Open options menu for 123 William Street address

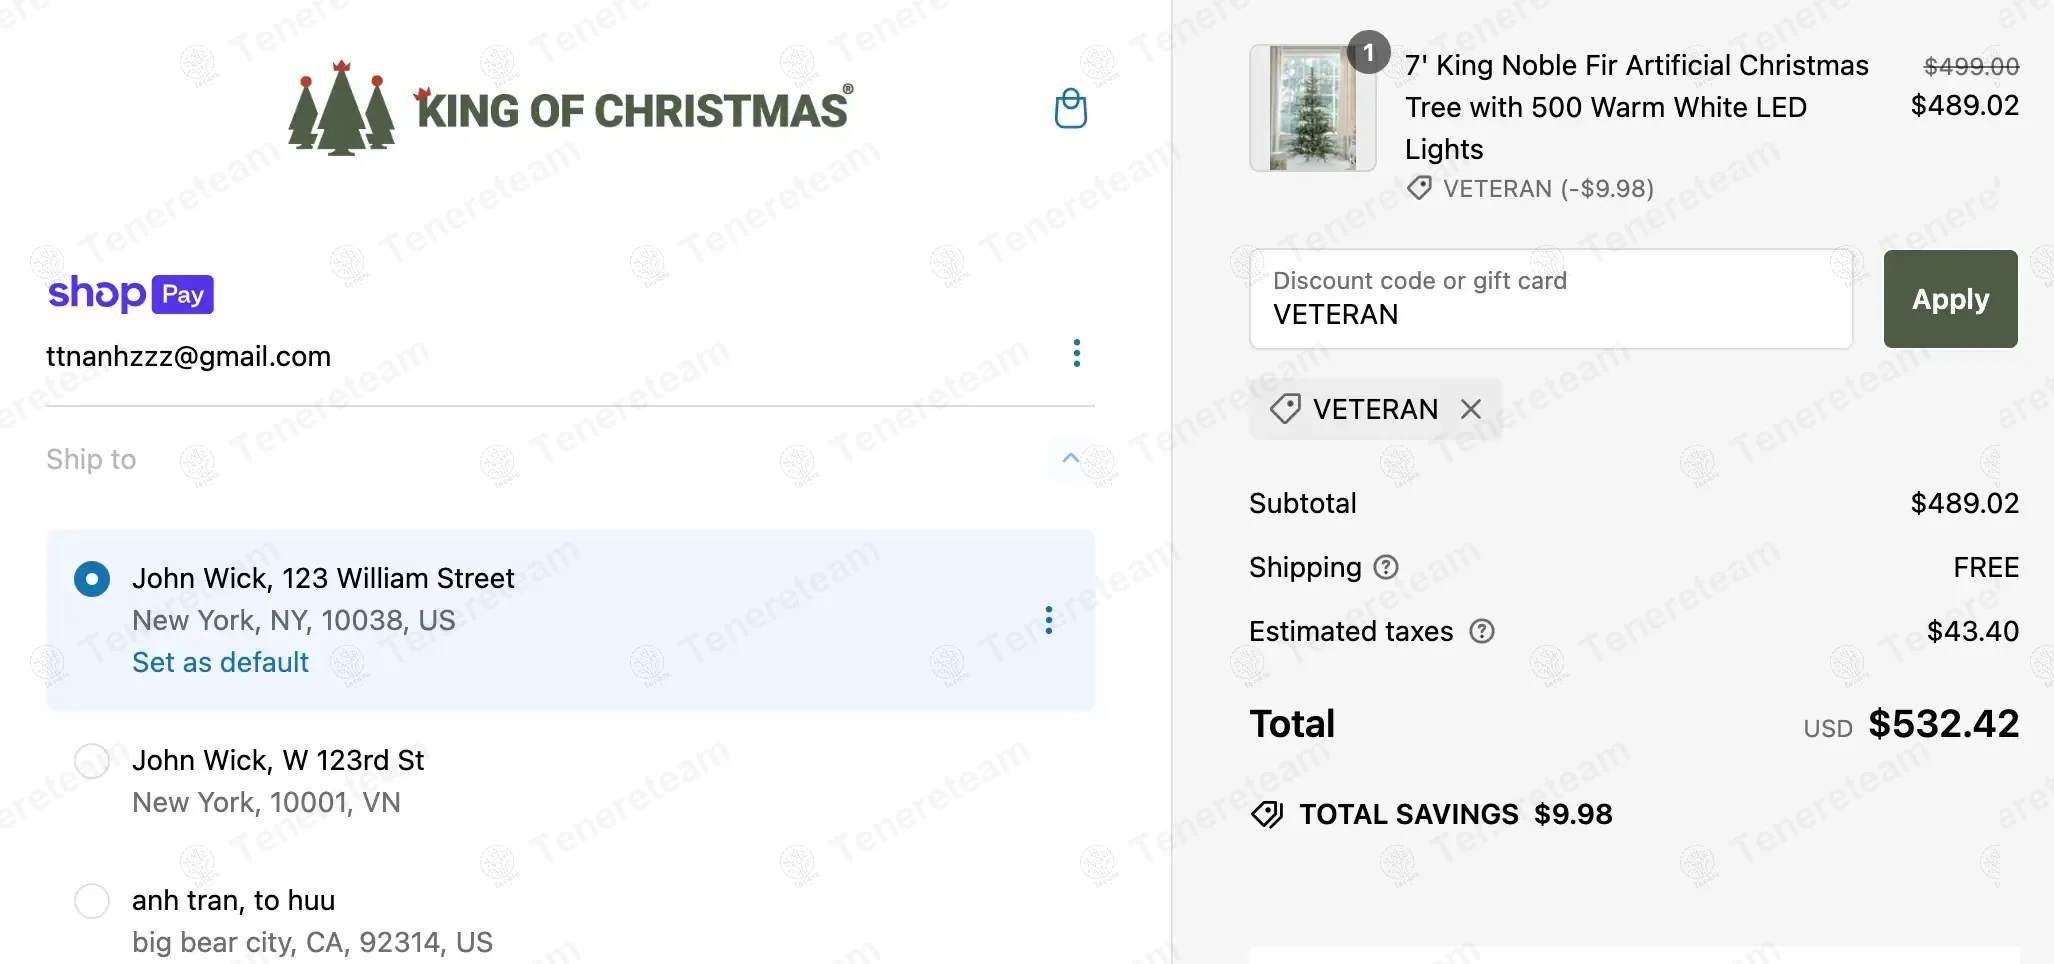click(x=1048, y=620)
